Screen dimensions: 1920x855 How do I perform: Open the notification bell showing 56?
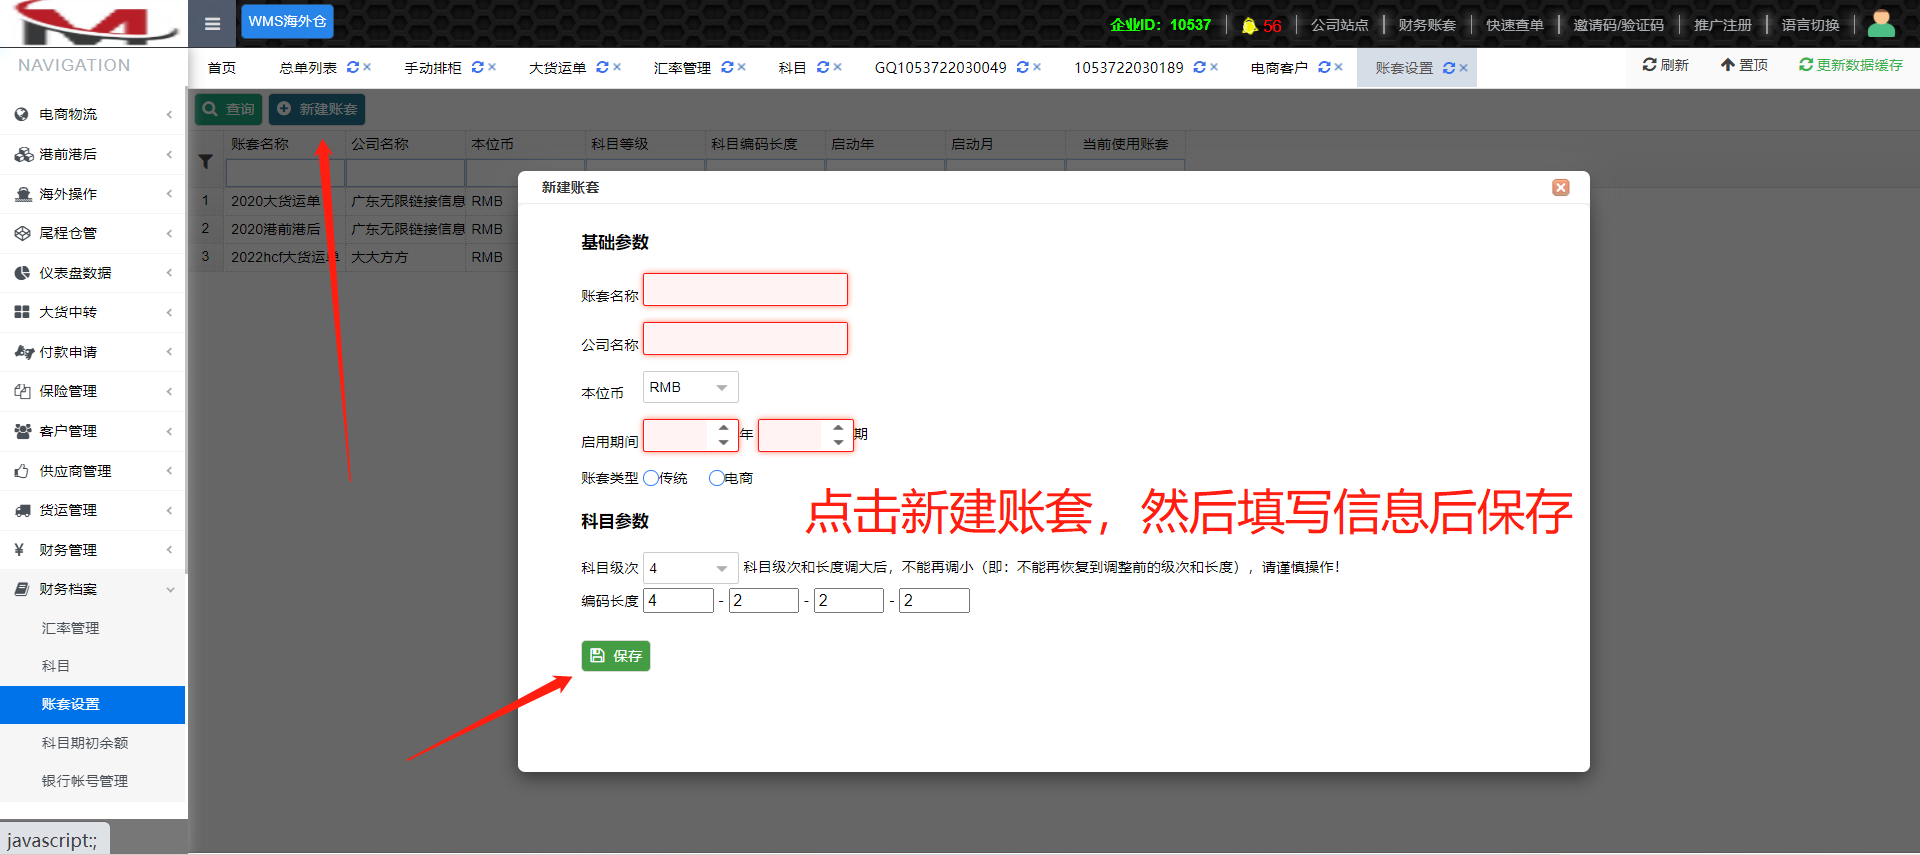click(1260, 26)
